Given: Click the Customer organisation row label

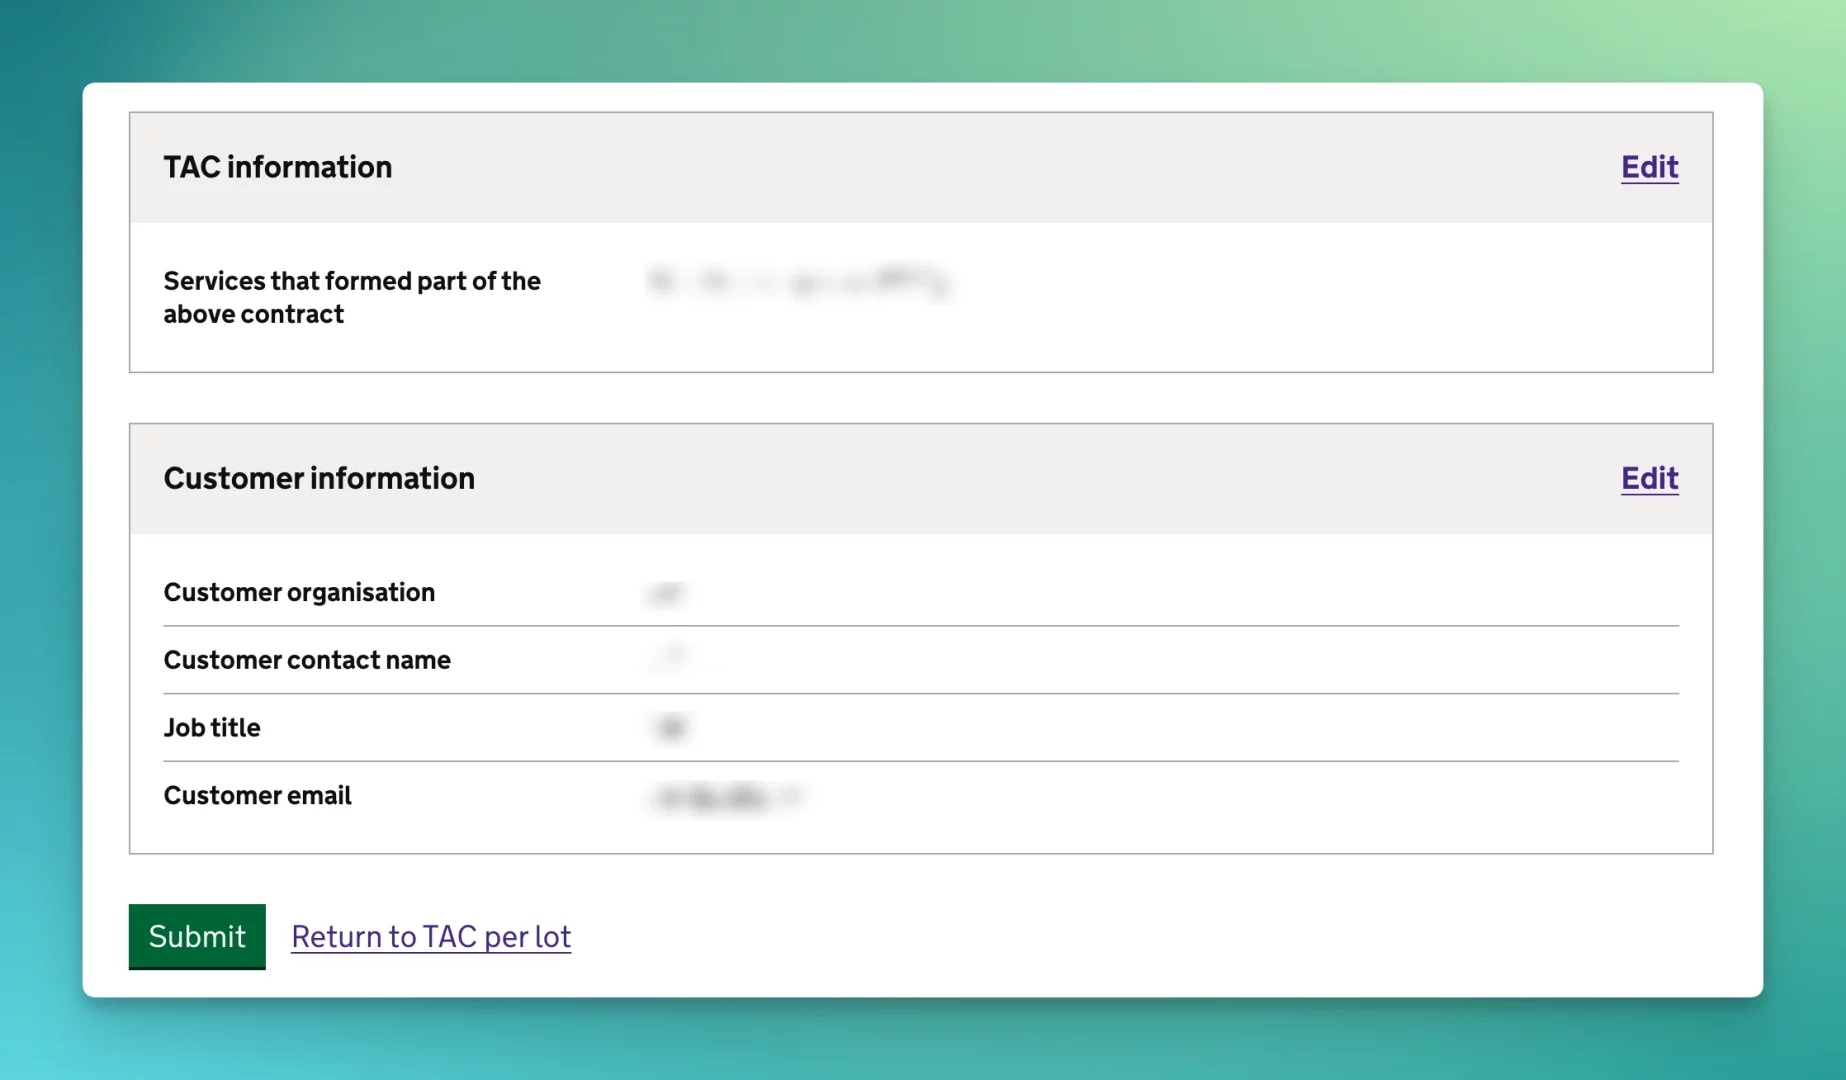Looking at the screenshot, I should pos(300,592).
